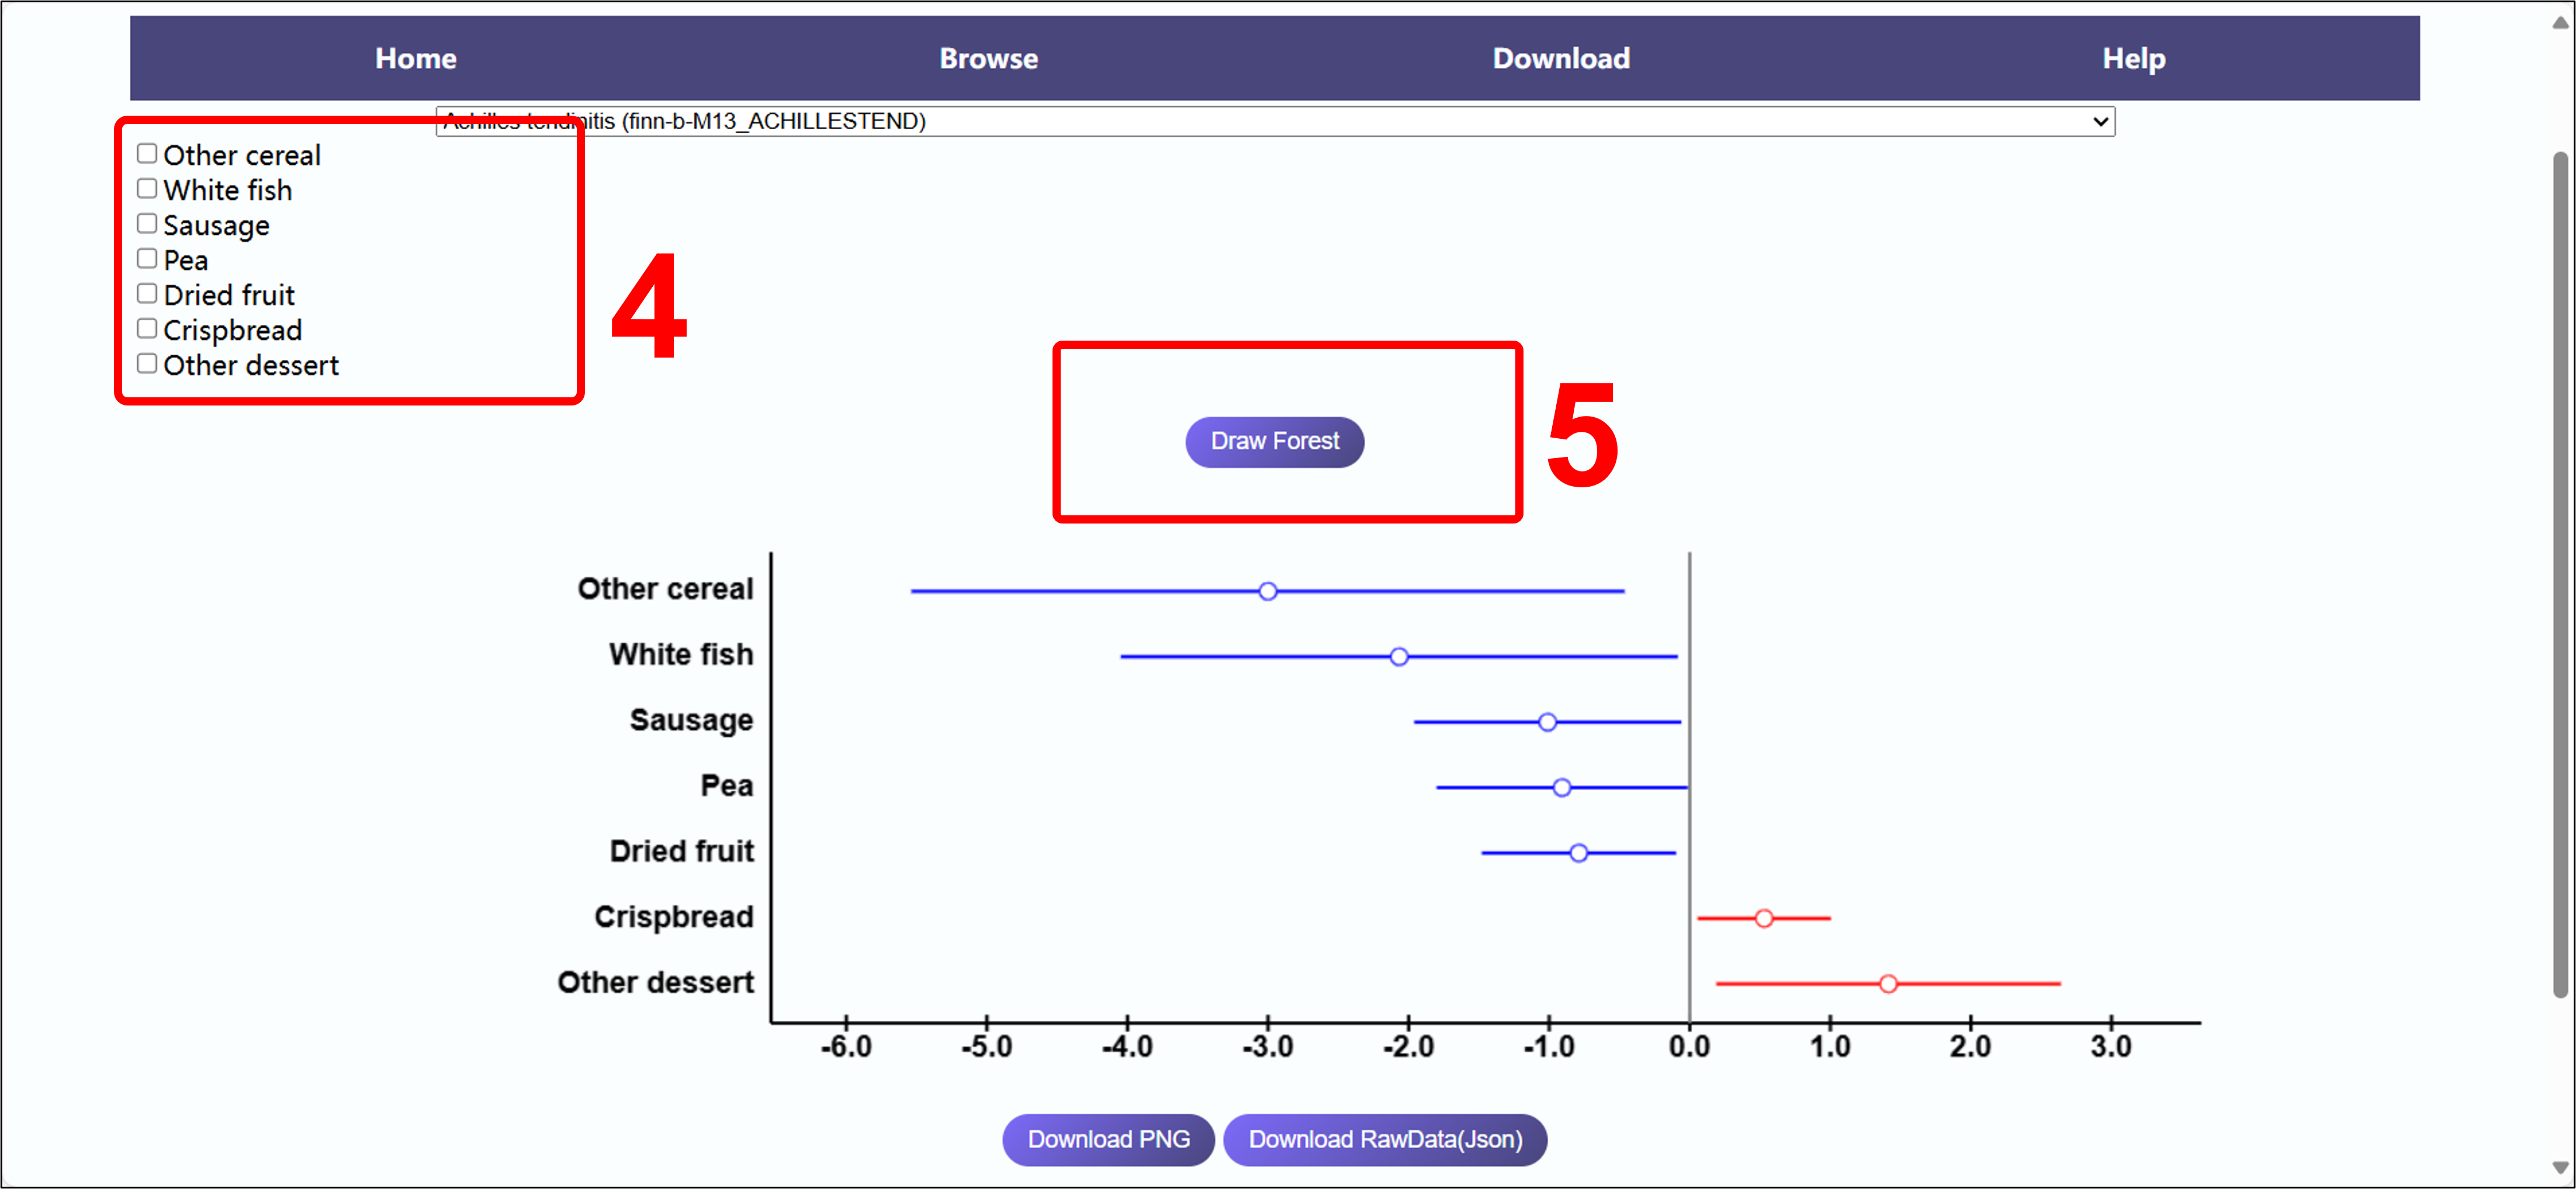The width and height of the screenshot is (2576, 1189).
Task: Check the Crispbread option
Action: pyautogui.click(x=147, y=329)
